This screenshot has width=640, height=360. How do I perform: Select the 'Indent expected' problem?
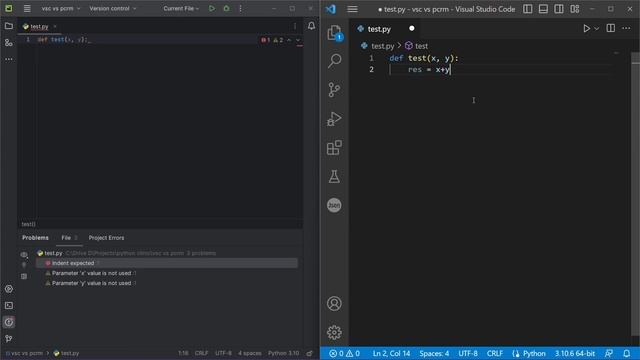(167, 263)
